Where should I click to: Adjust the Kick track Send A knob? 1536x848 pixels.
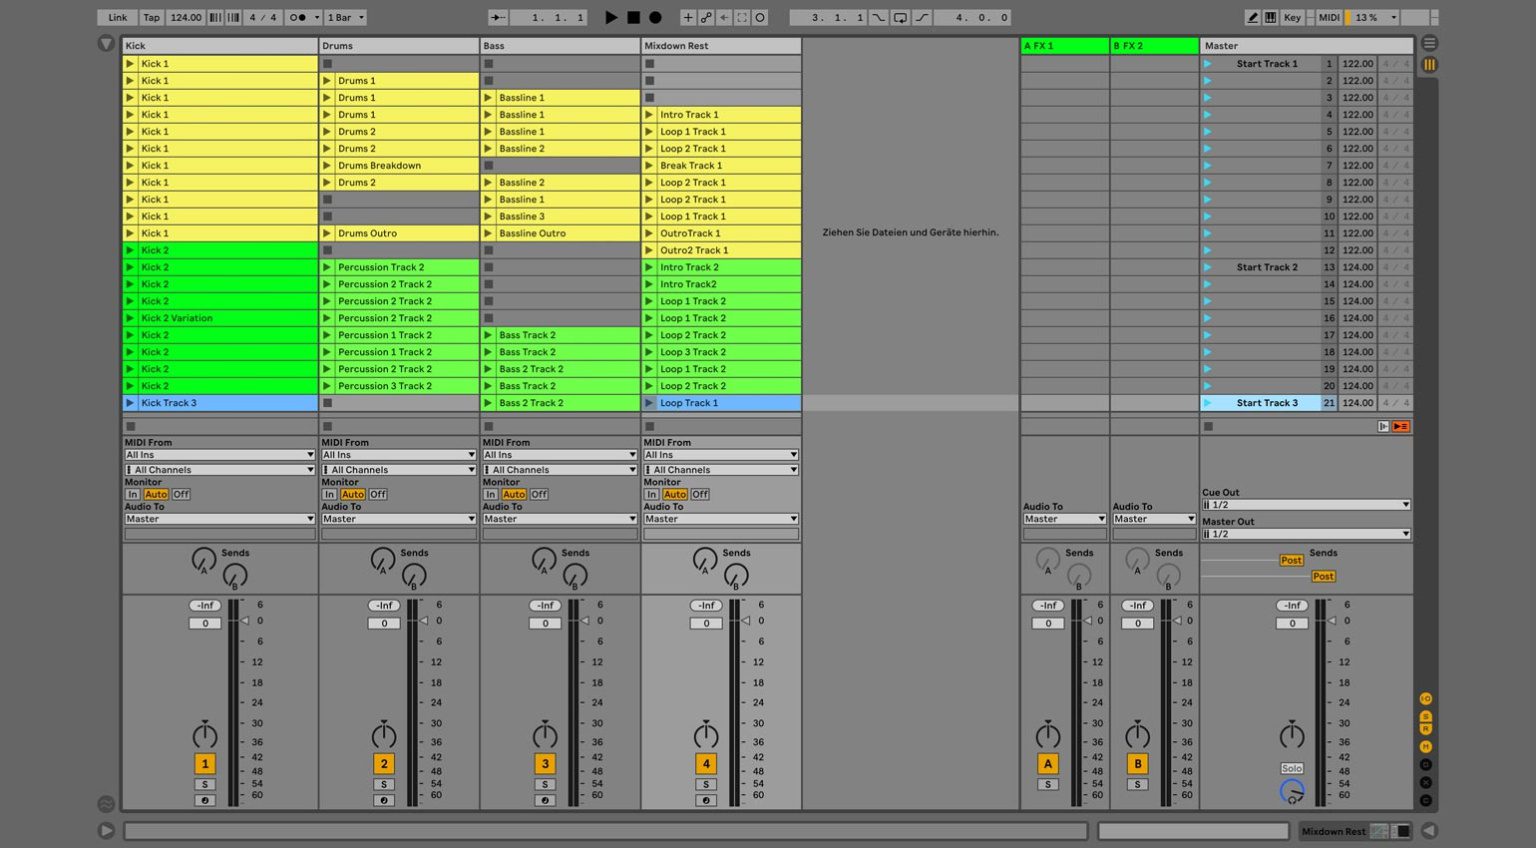click(x=203, y=560)
